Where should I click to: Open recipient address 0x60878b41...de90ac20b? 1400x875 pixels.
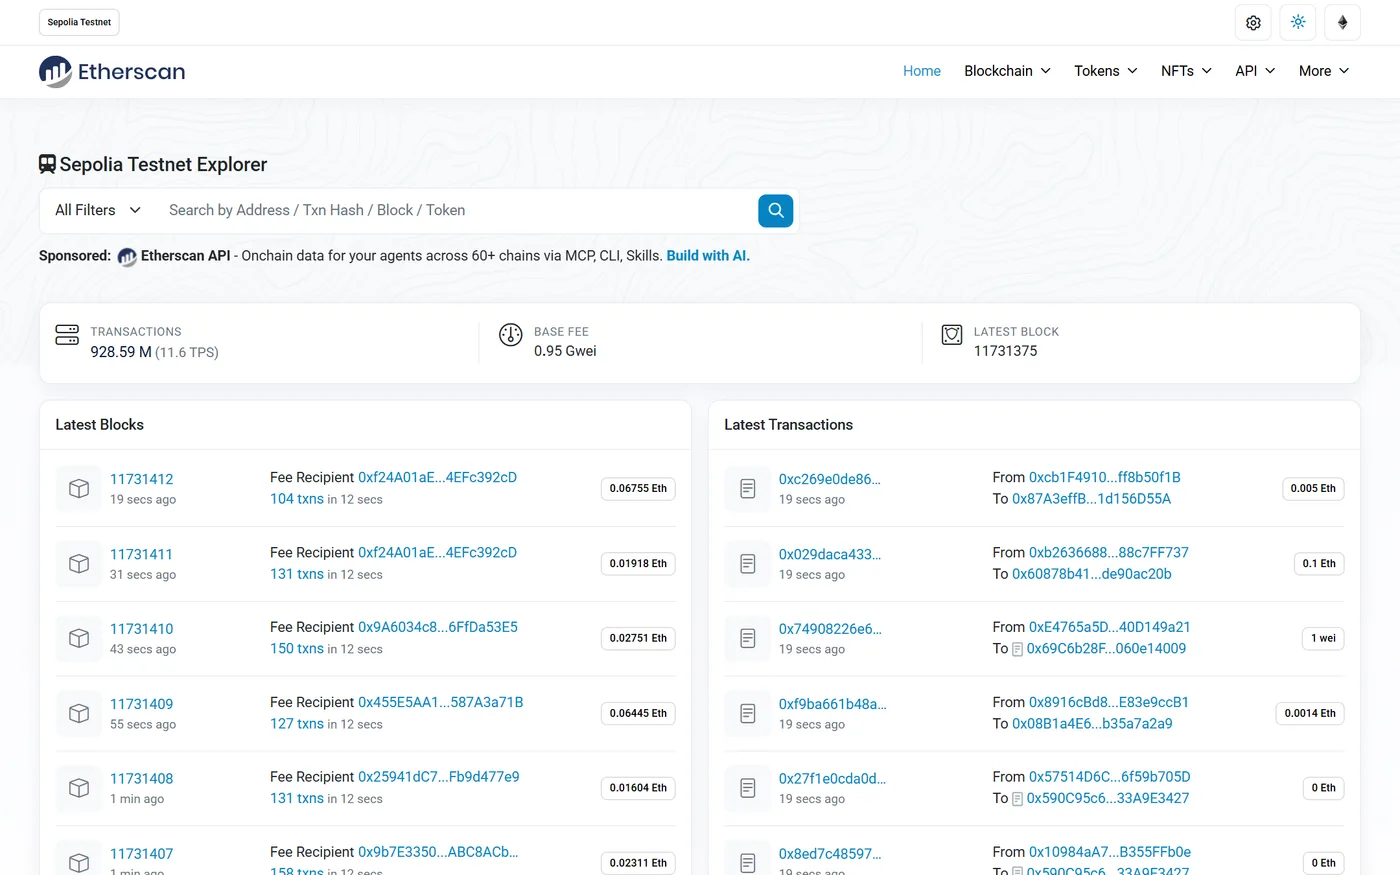1092,574
